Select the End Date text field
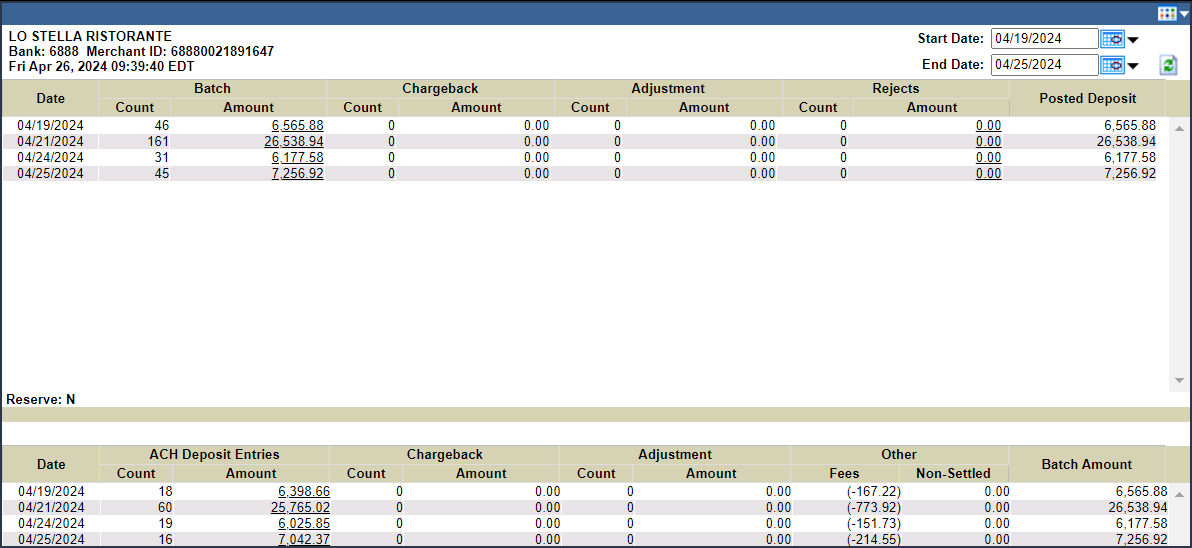This screenshot has width=1192, height=548. pyautogui.click(x=1043, y=65)
